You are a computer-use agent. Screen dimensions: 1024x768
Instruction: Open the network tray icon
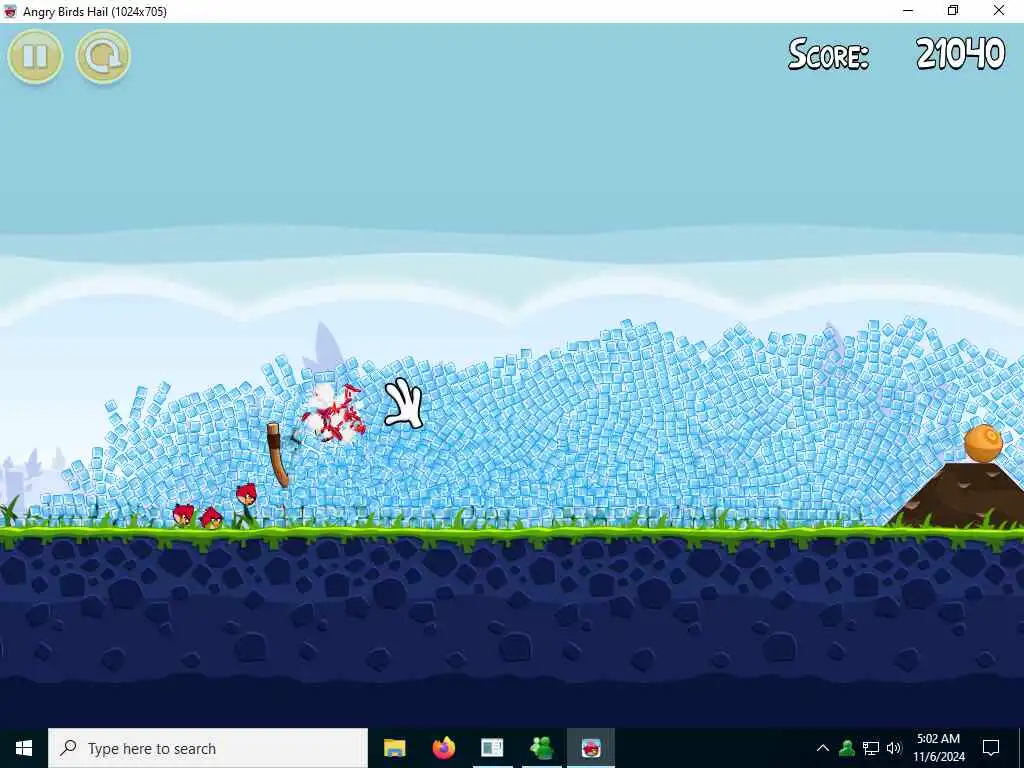pos(871,748)
